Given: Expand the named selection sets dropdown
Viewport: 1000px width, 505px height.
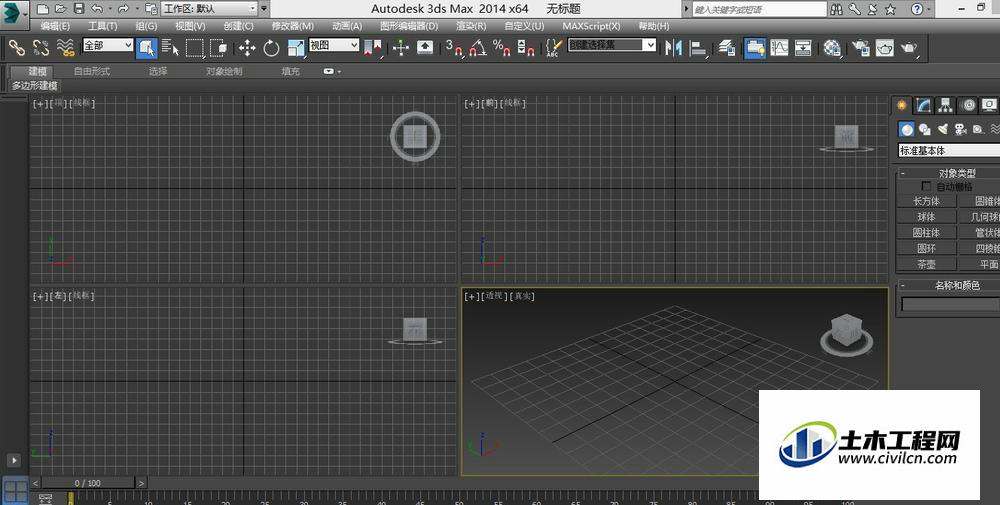Looking at the screenshot, I should coord(650,45).
